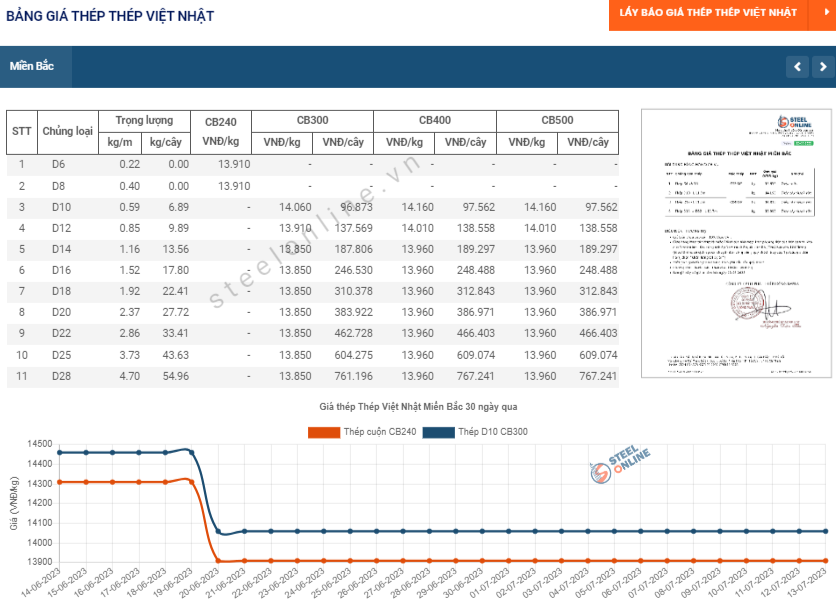The image size is (836, 604).
Task: Click the 761.196 value in D28 row
Action: [x=353, y=376]
